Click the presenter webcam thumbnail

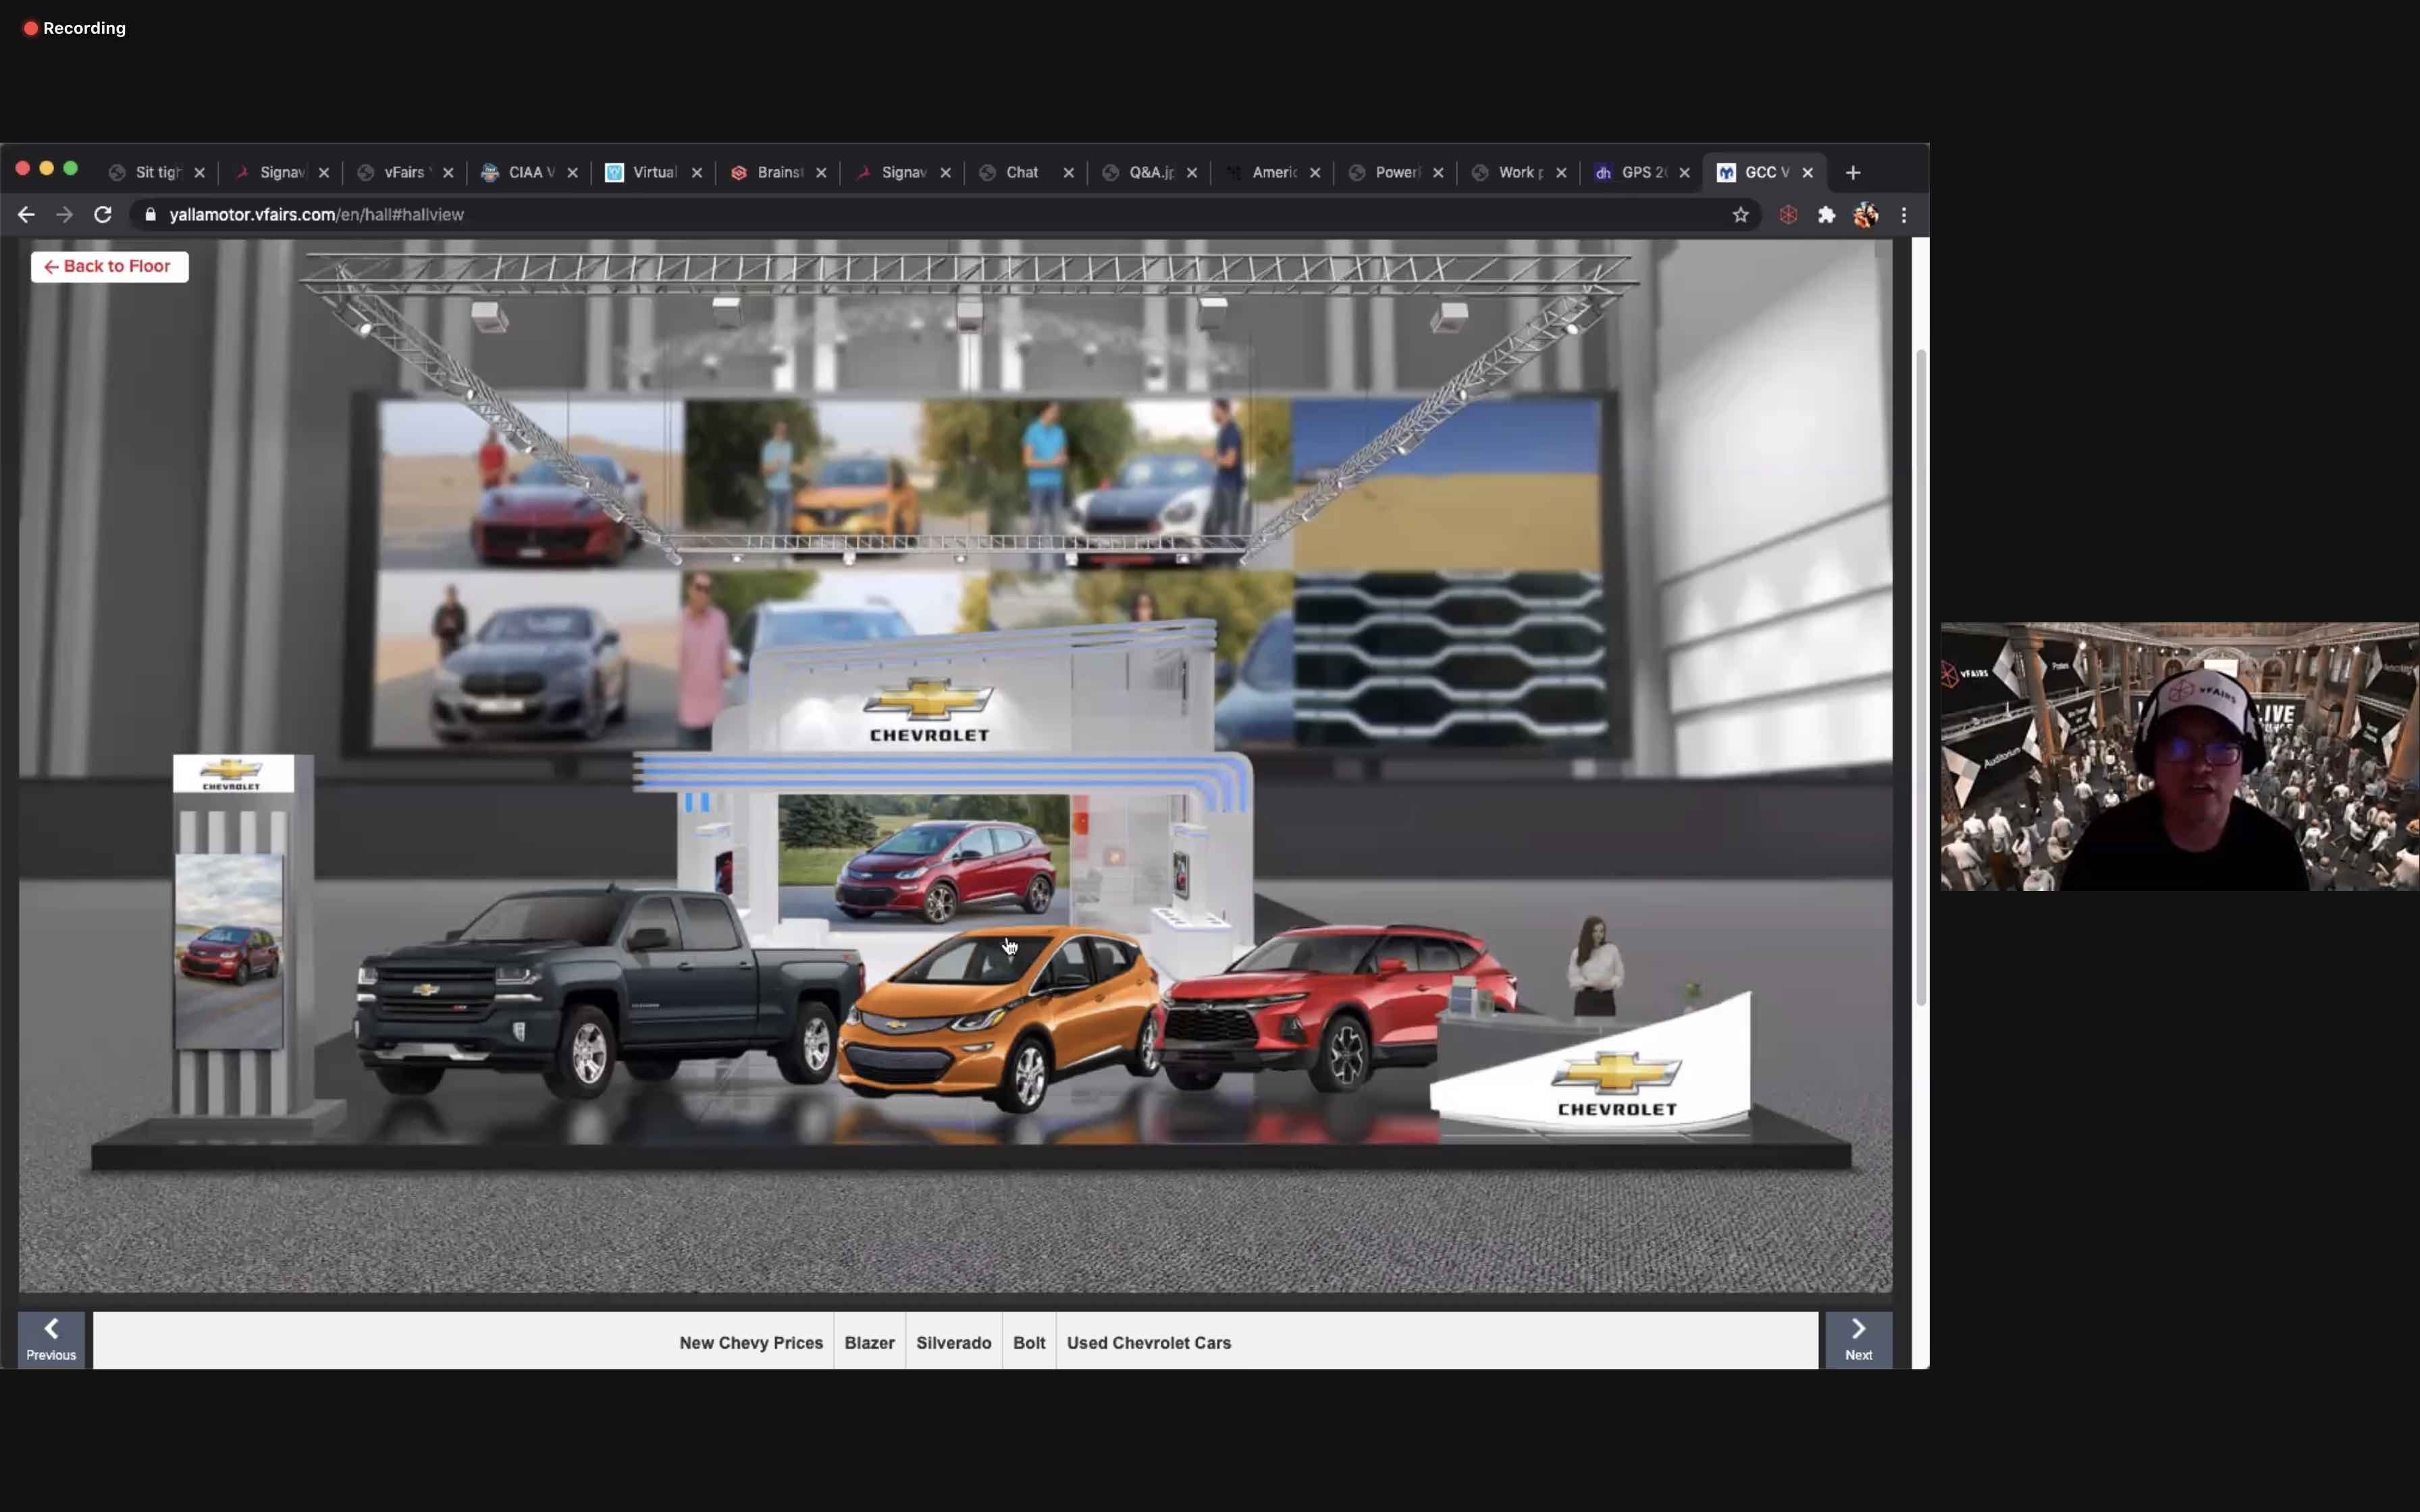point(2179,756)
